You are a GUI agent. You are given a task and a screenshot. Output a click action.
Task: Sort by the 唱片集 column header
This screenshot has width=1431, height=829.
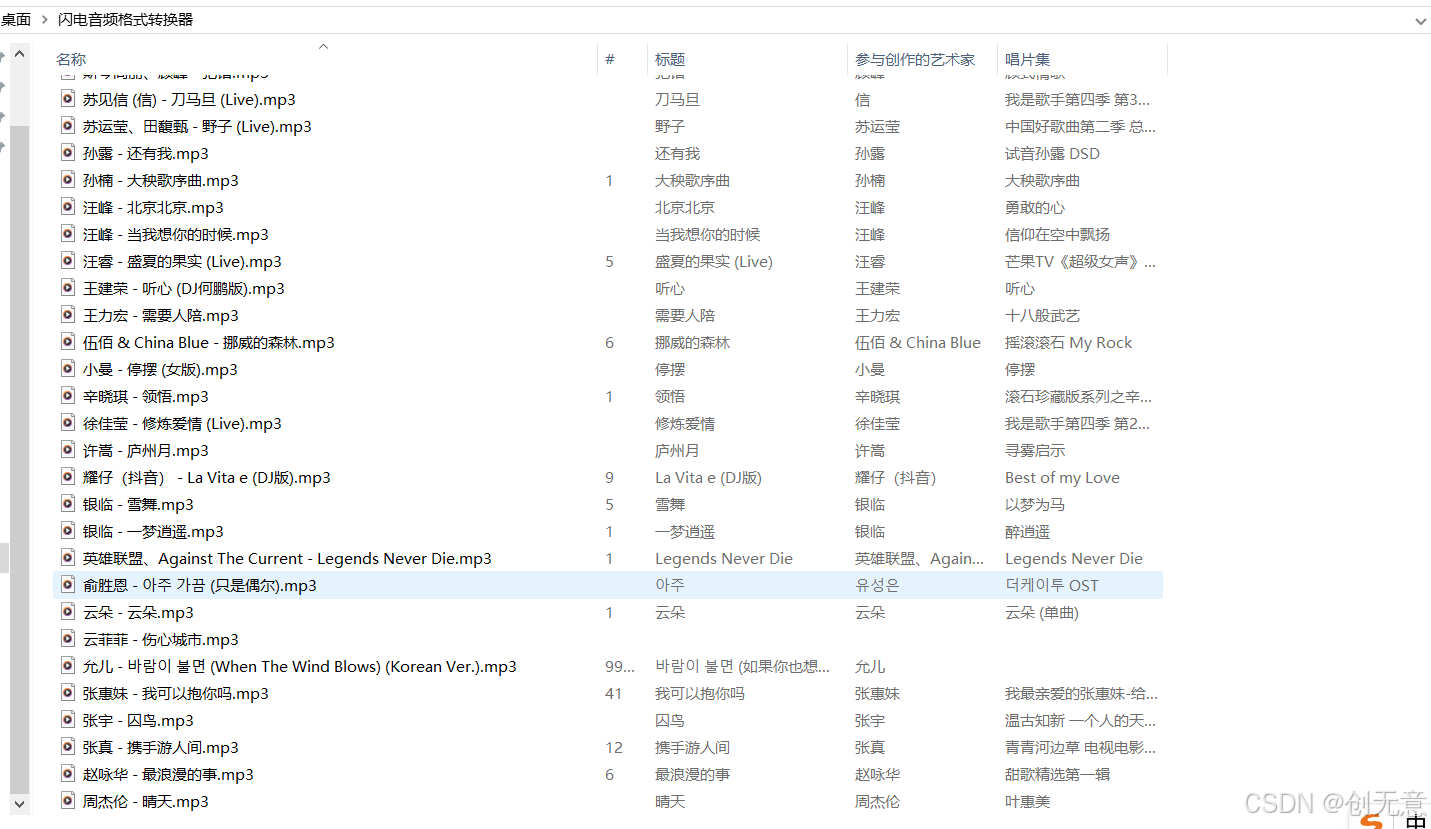(x=1028, y=60)
